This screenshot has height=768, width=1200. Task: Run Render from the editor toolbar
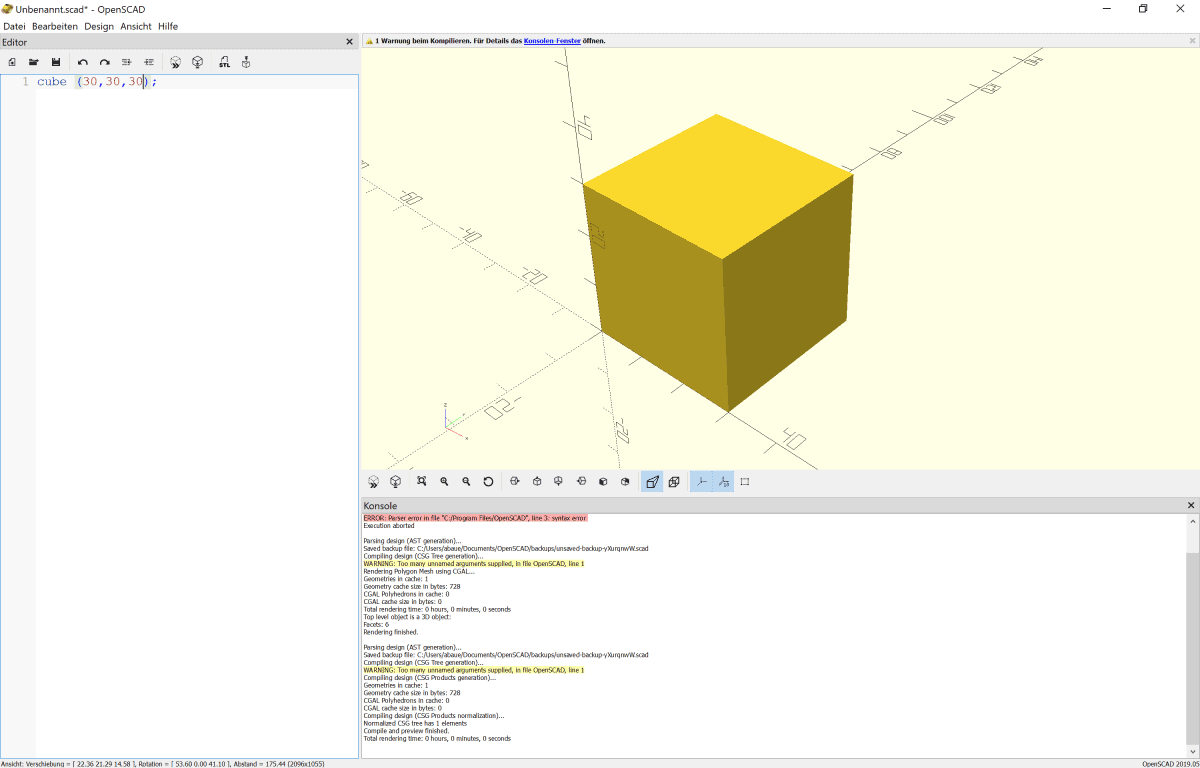coord(198,62)
